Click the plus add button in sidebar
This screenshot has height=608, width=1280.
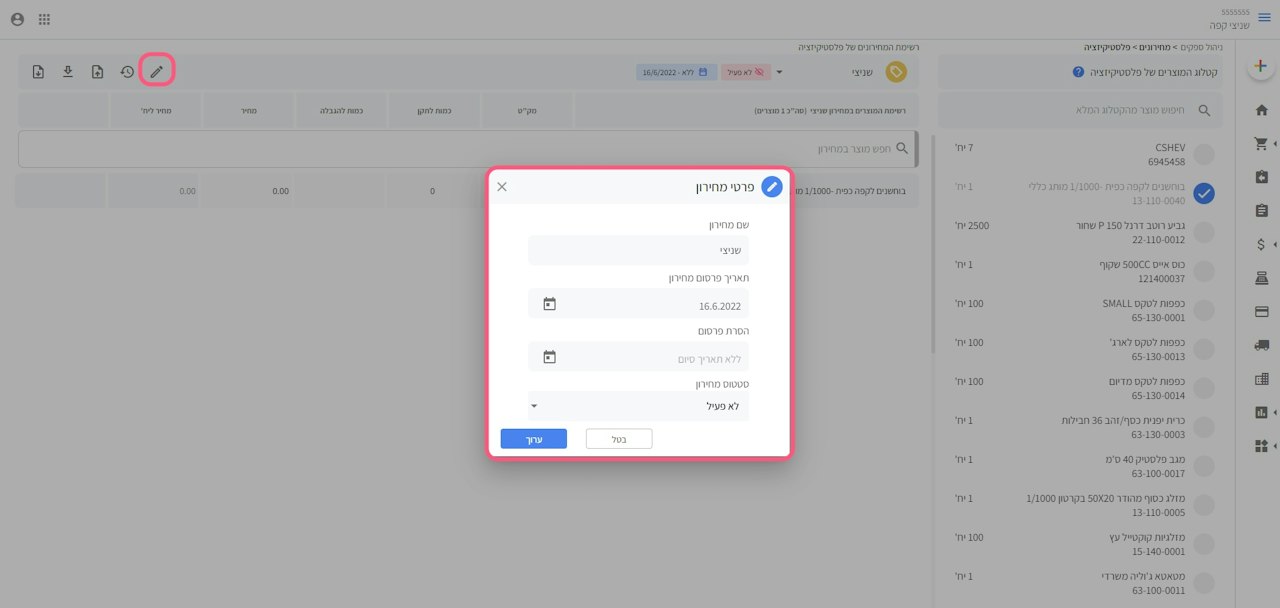(1260, 66)
